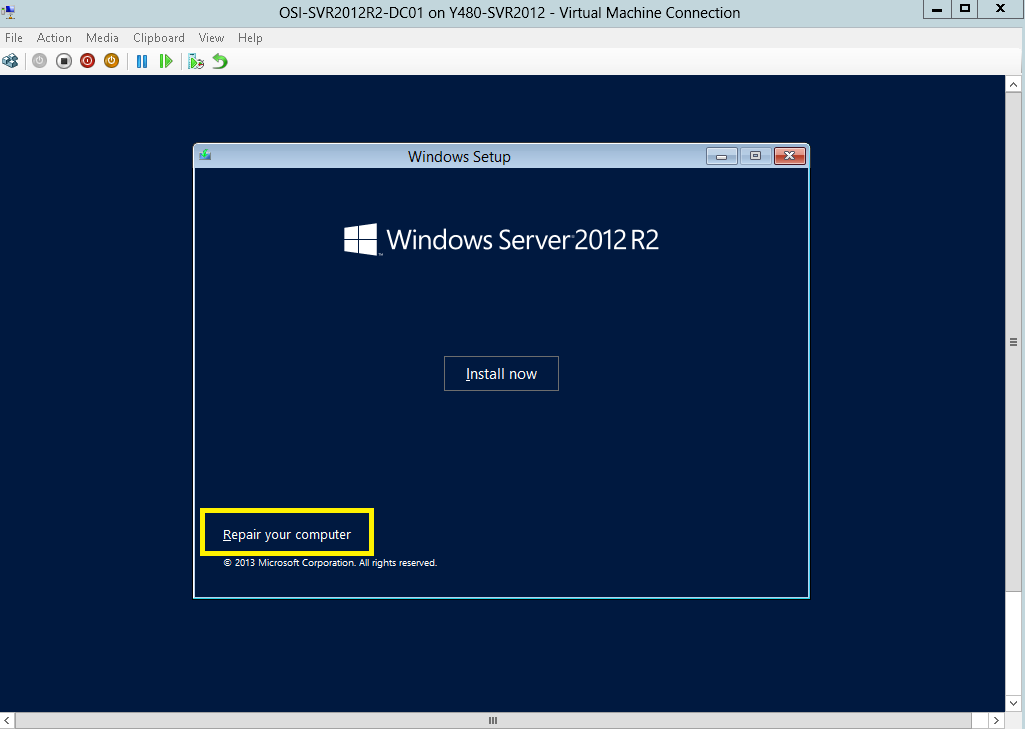Click the red Shut Down icon
The image size is (1025, 729).
(88, 61)
